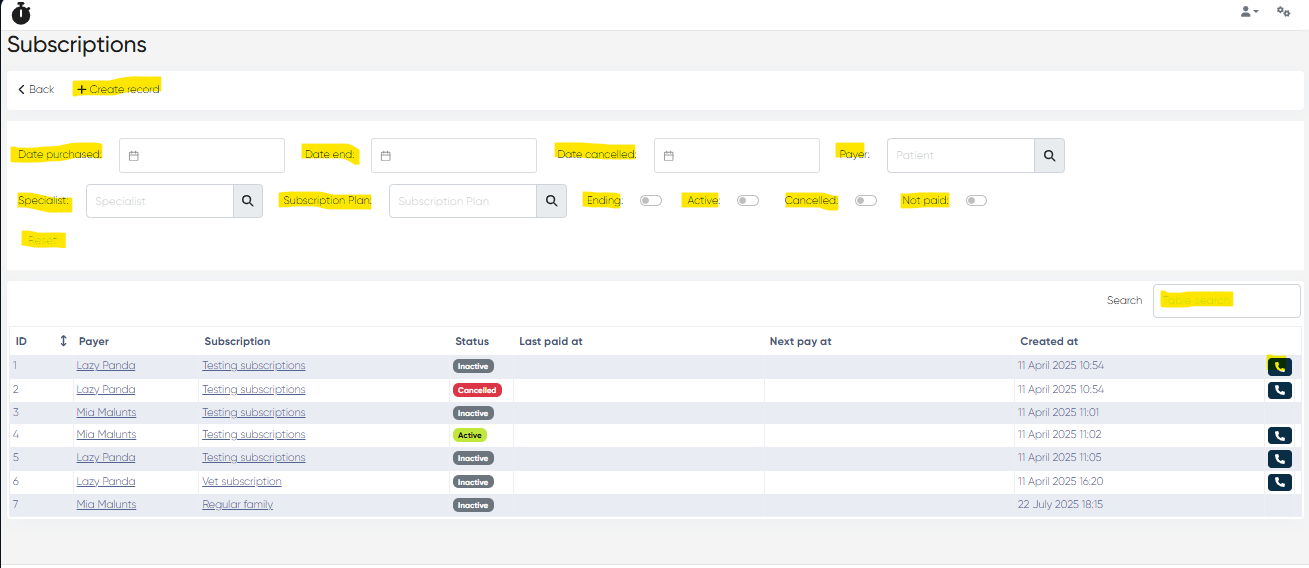
Task: Toggle the Not paid filter switch
Action: pos(976,201)
